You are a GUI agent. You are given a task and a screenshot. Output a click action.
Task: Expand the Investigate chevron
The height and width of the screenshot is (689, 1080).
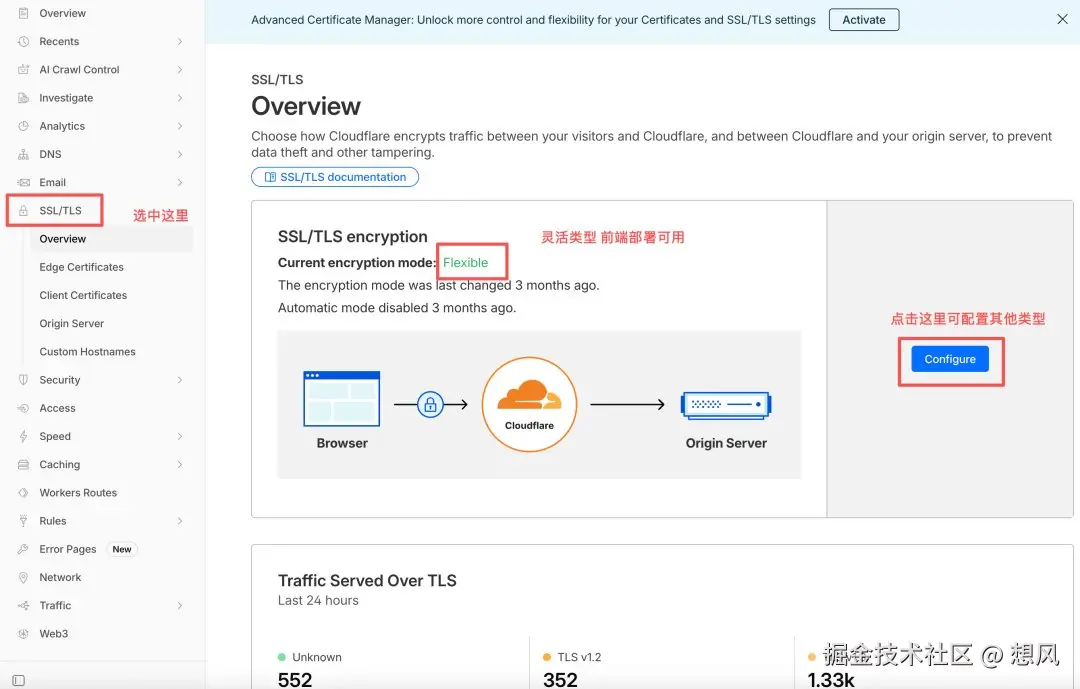(180, 98)
